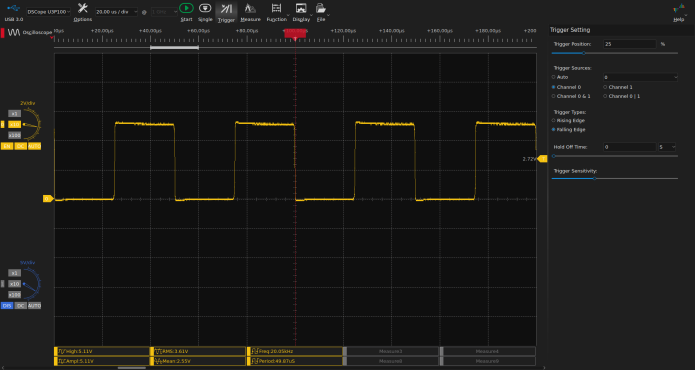Toggle channel 0 DC coupling button
The width and height of the screenshot is (695, 370).
[x=20, y=146]
